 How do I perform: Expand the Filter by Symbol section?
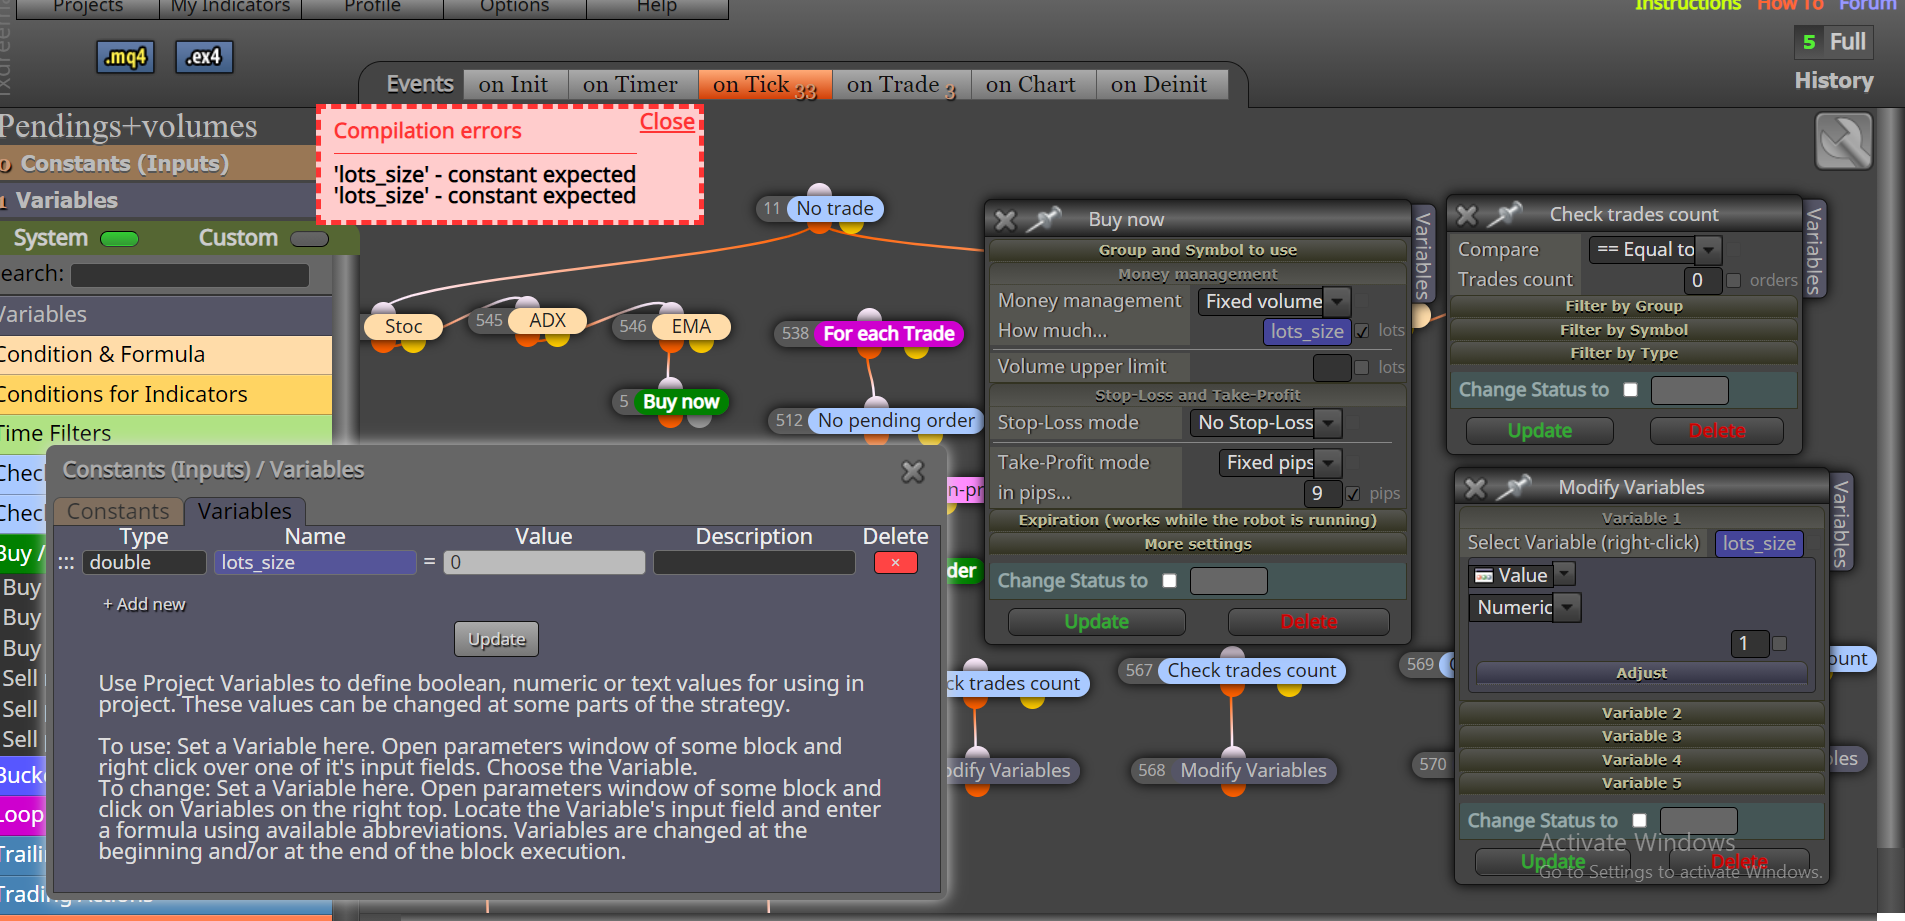[1624, 330]
